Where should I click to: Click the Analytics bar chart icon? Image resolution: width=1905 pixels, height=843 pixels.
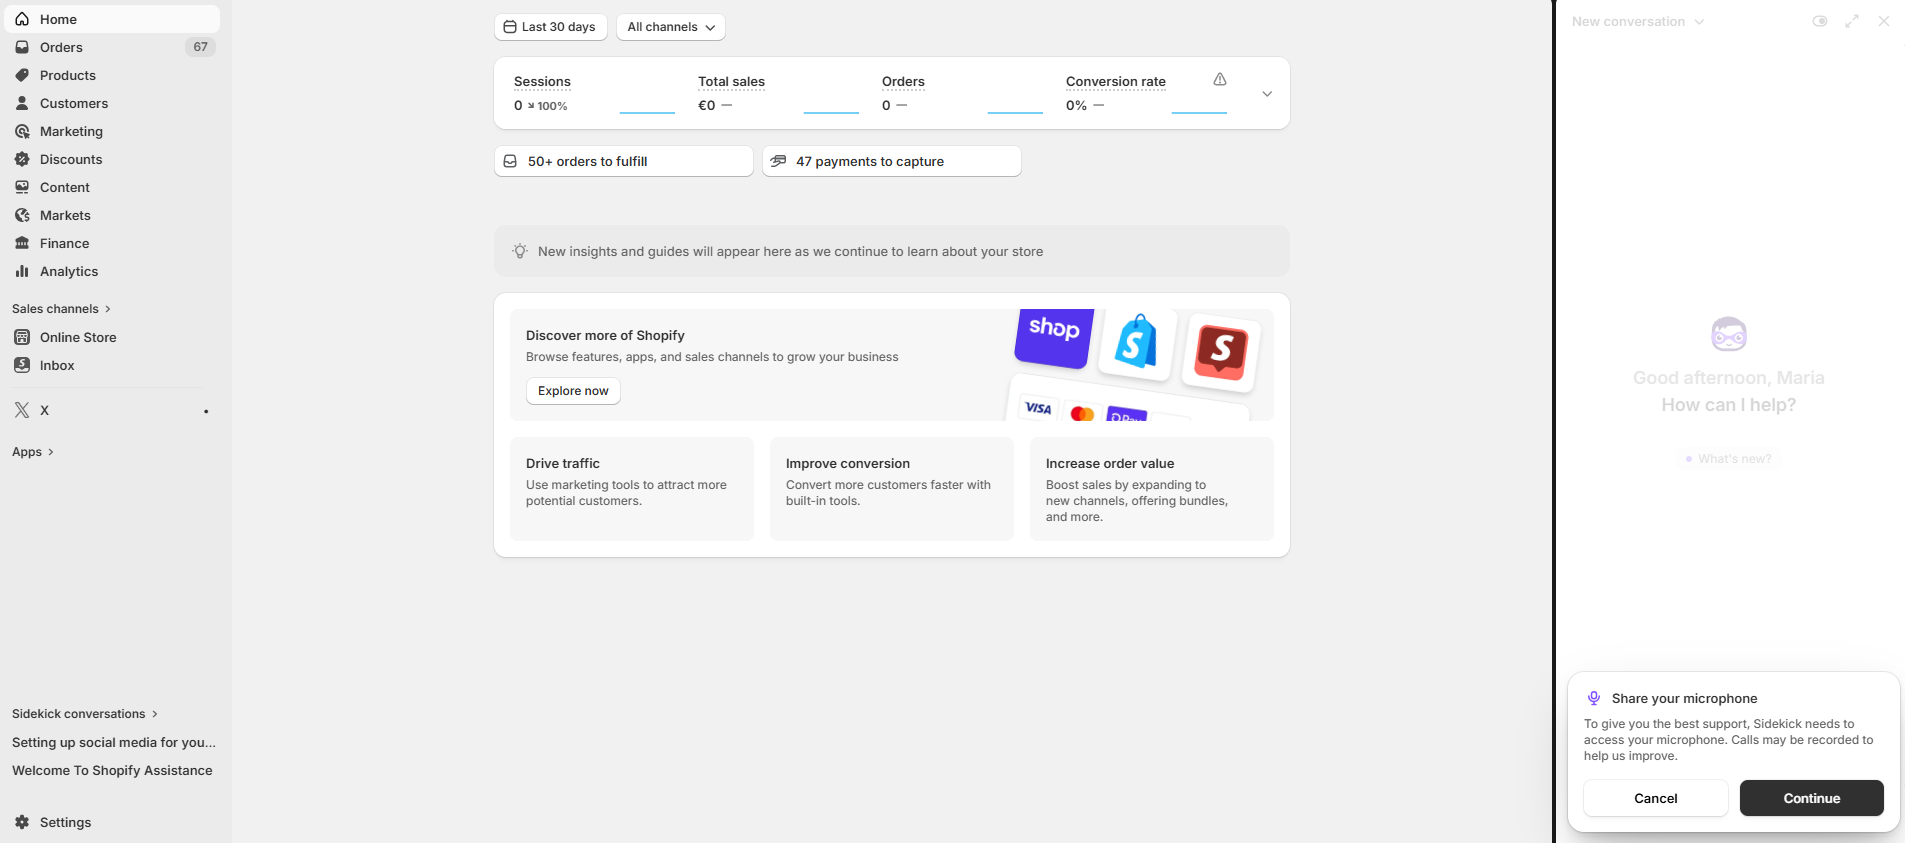point(22,271)
